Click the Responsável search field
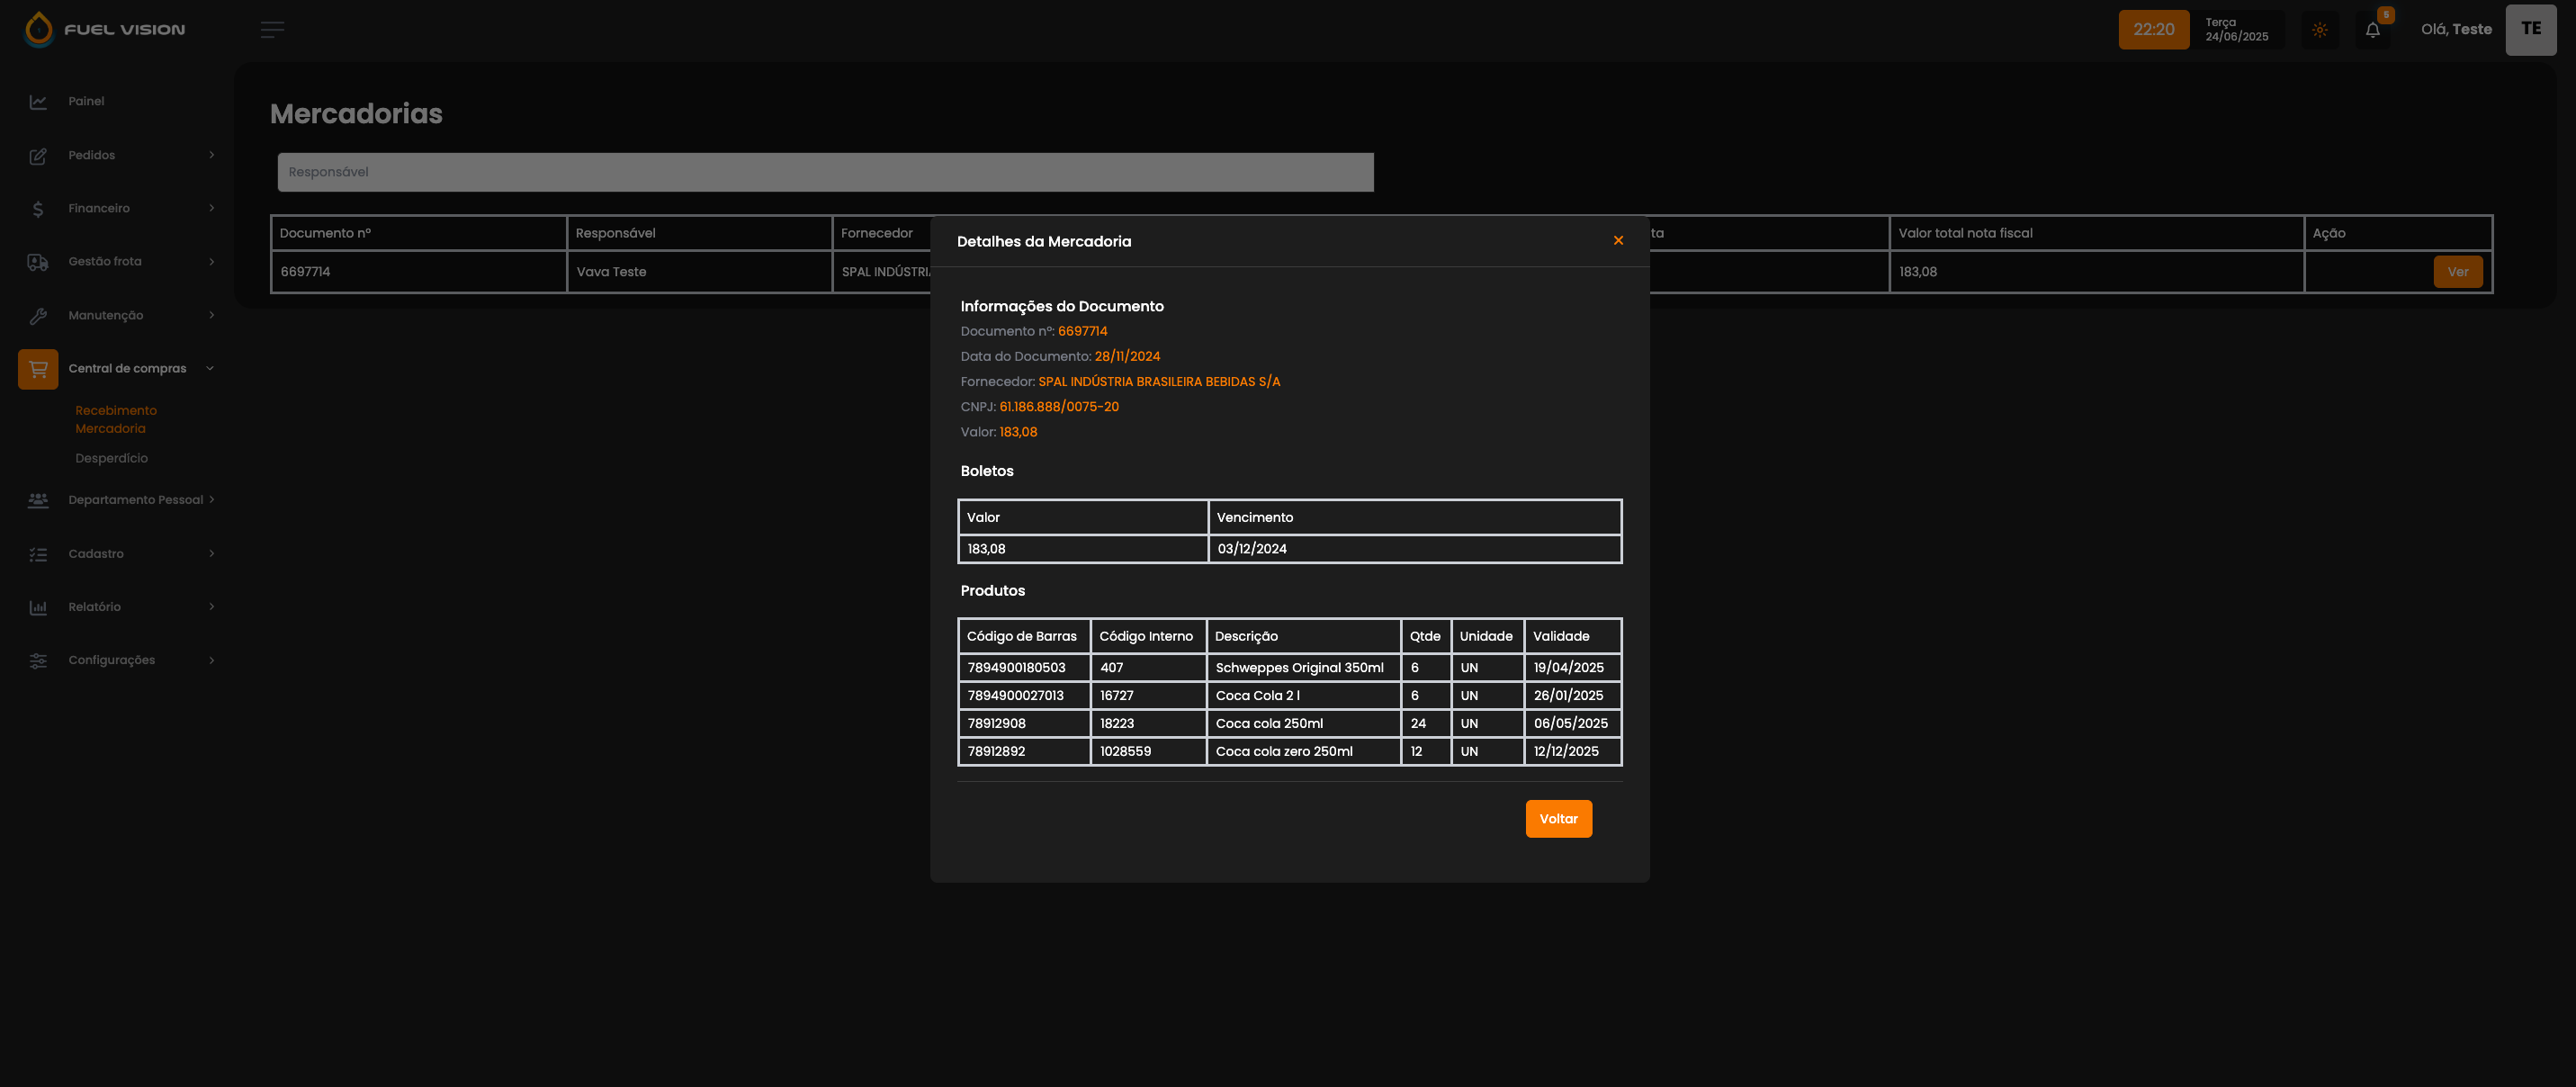The height and width of the screenshot is (1087, 2576). tap(825, 172)
